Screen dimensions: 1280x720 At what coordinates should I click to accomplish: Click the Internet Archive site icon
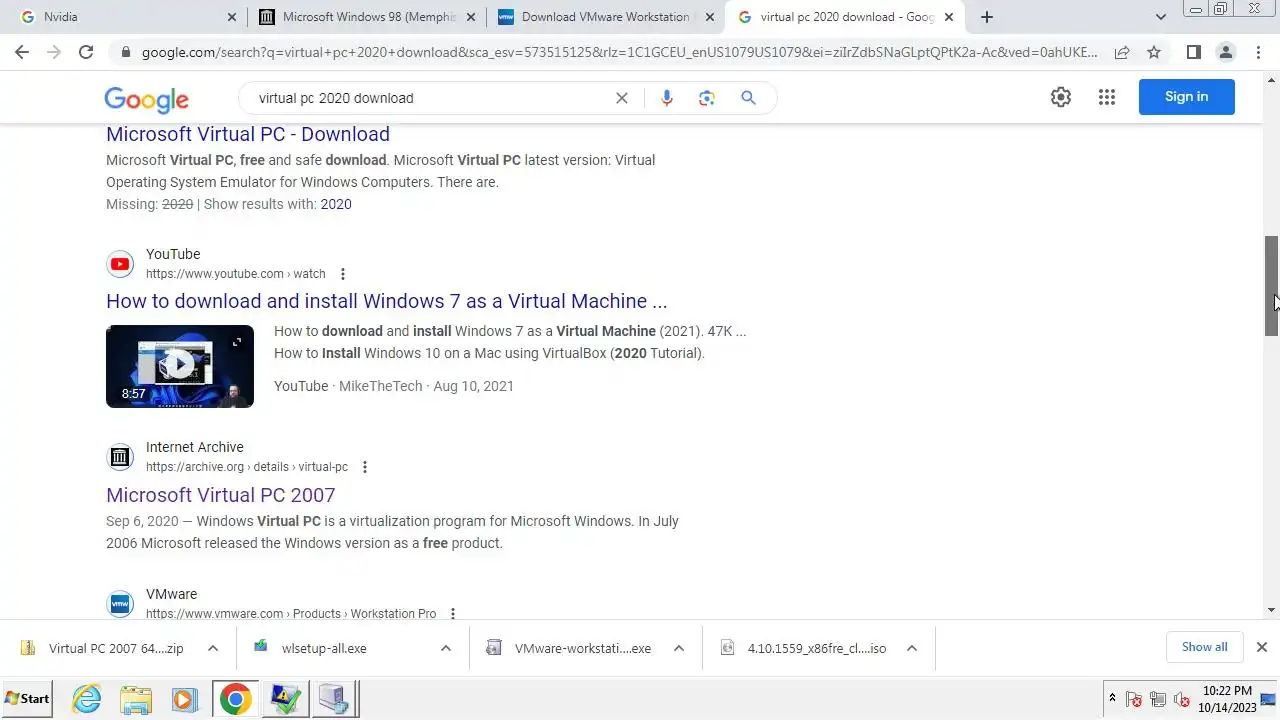pyautogui.click(x=120, y=457)
